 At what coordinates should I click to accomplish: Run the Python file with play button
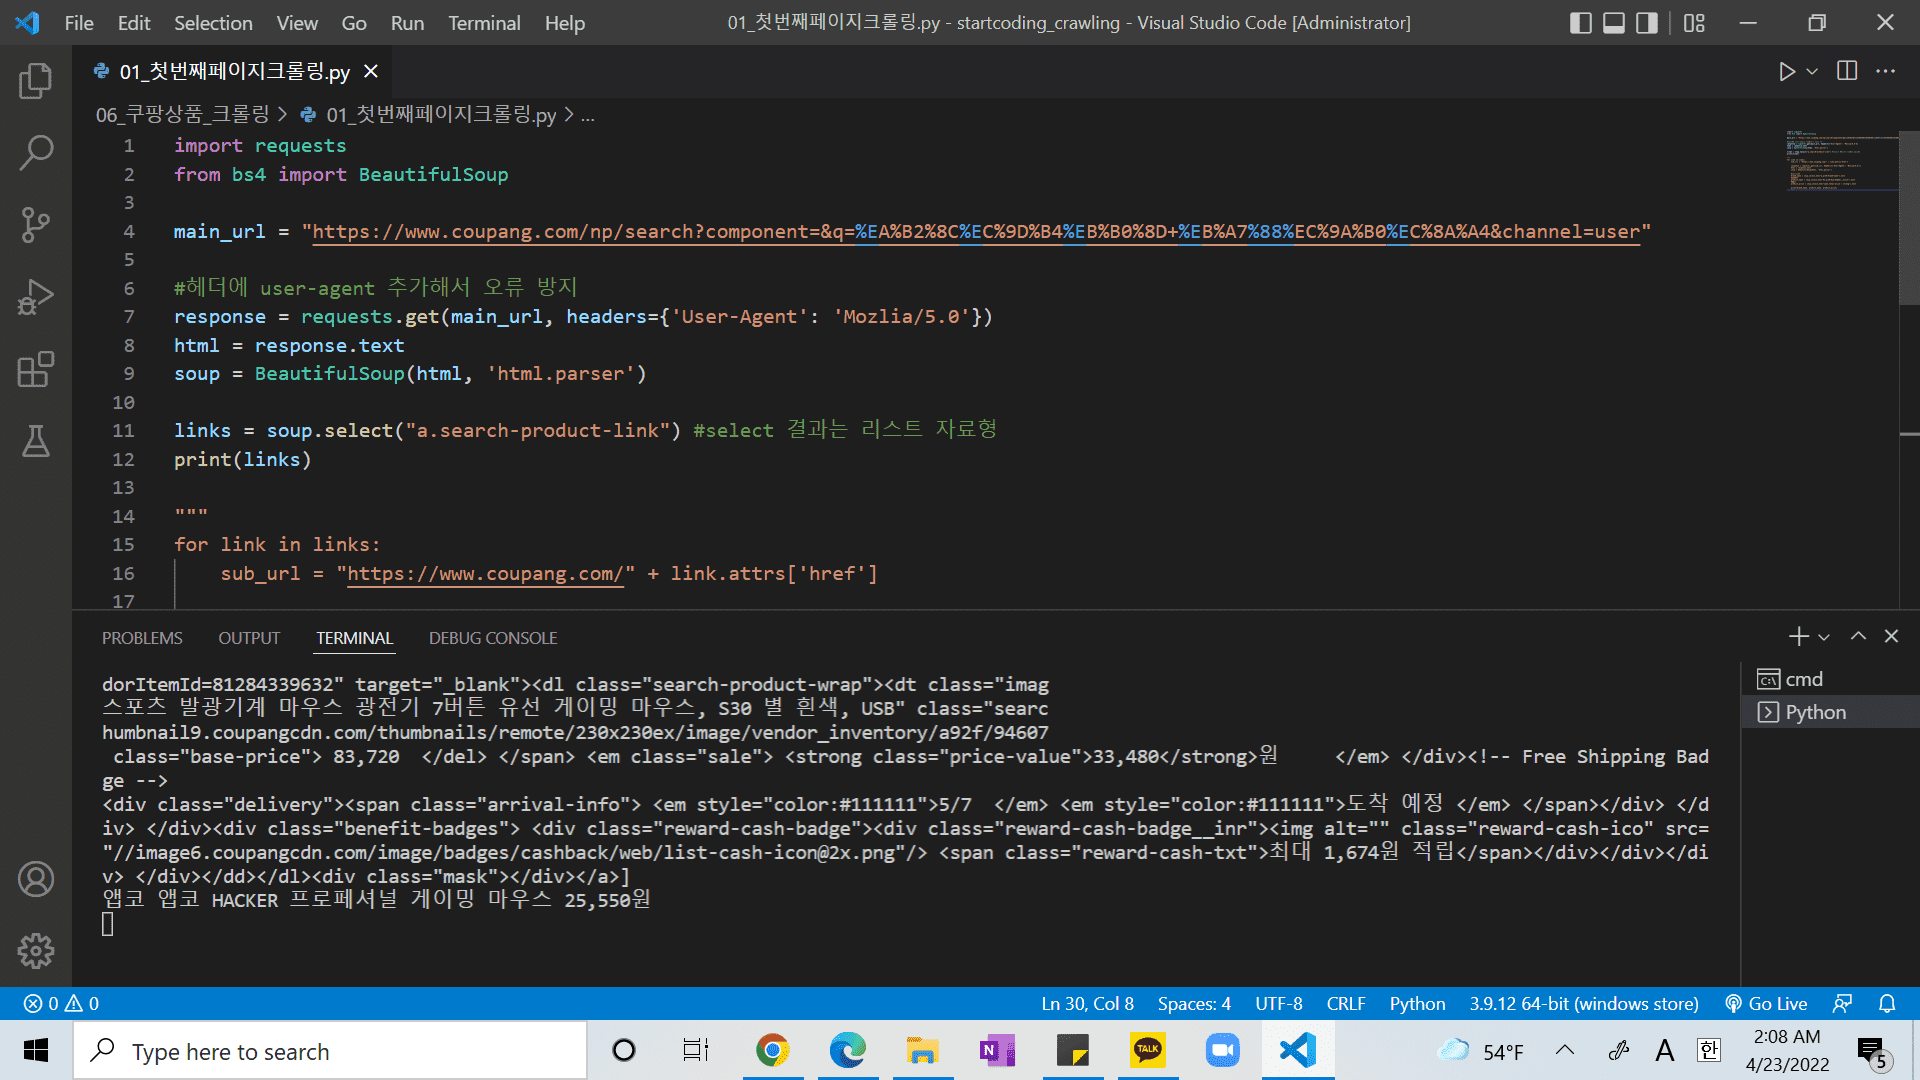click(1786, 71)
